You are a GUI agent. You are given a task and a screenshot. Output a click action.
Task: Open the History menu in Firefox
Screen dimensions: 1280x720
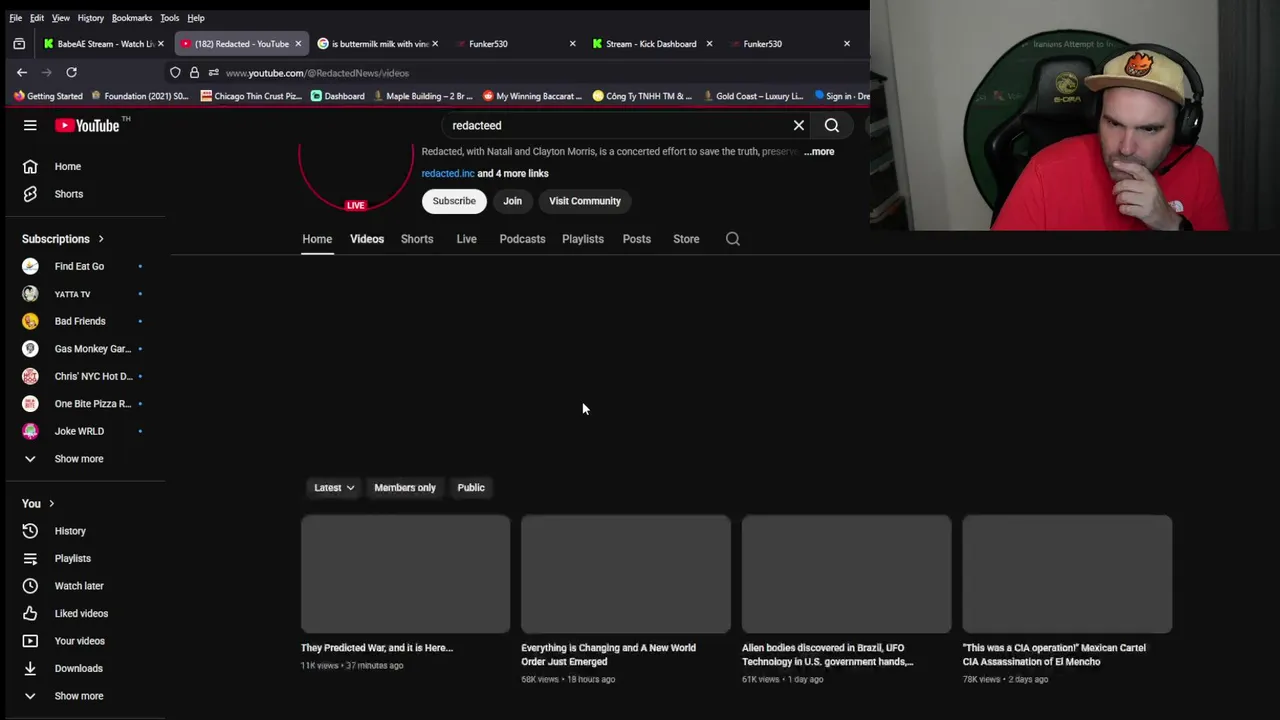coord(90,18)
